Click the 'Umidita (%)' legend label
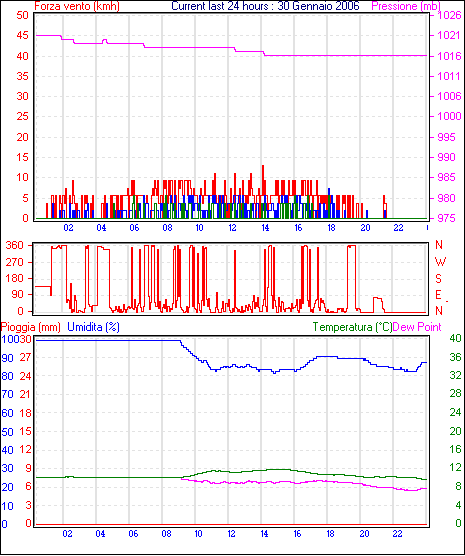Viewport: 465px width, 556px height. (93, 327)
